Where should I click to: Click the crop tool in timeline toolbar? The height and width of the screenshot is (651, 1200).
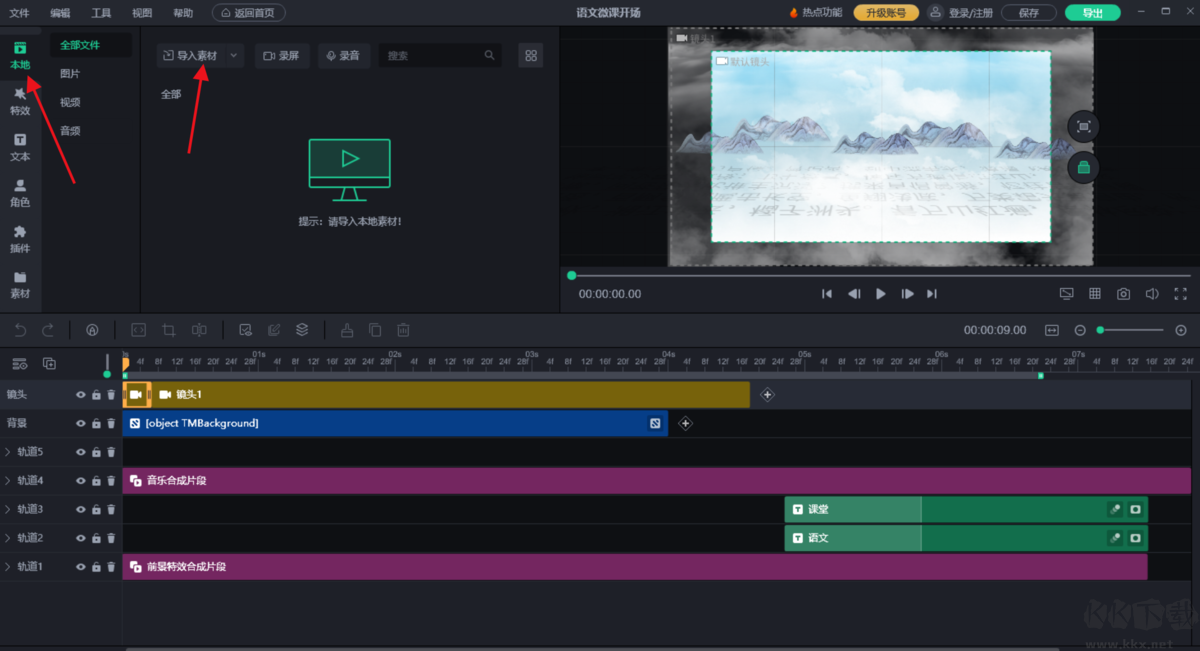click(x=169, y=330)
